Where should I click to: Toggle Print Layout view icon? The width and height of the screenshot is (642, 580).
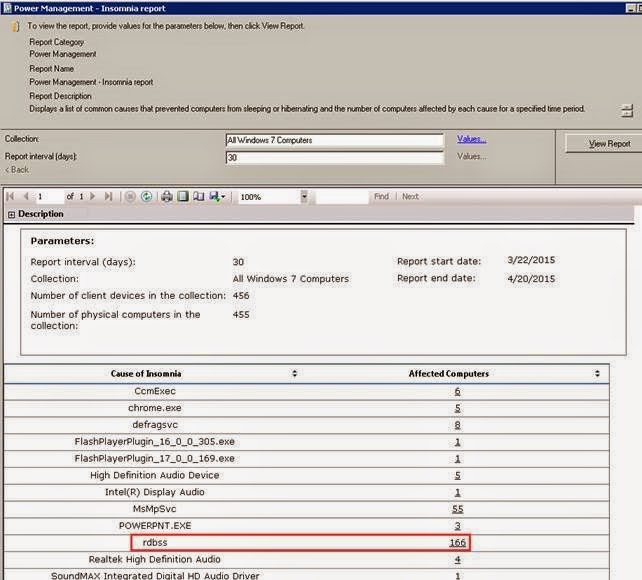pos(183,196)
